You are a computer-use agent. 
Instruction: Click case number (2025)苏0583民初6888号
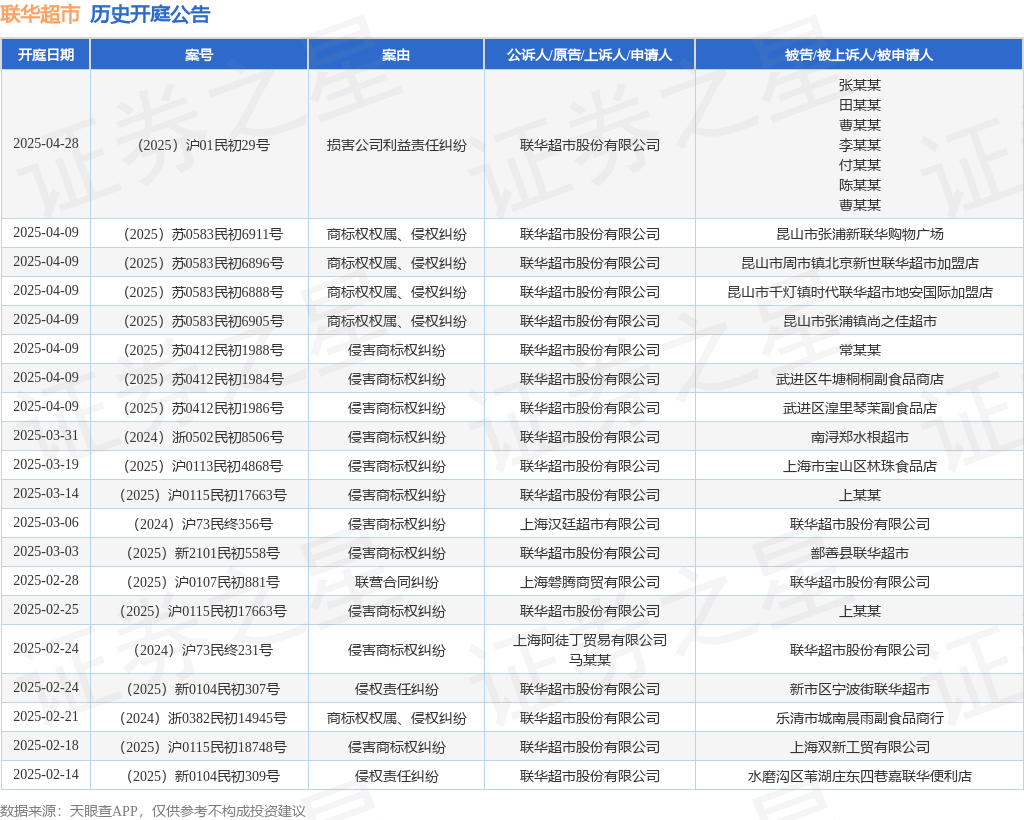pyautogui.click(x=202, y=292)
